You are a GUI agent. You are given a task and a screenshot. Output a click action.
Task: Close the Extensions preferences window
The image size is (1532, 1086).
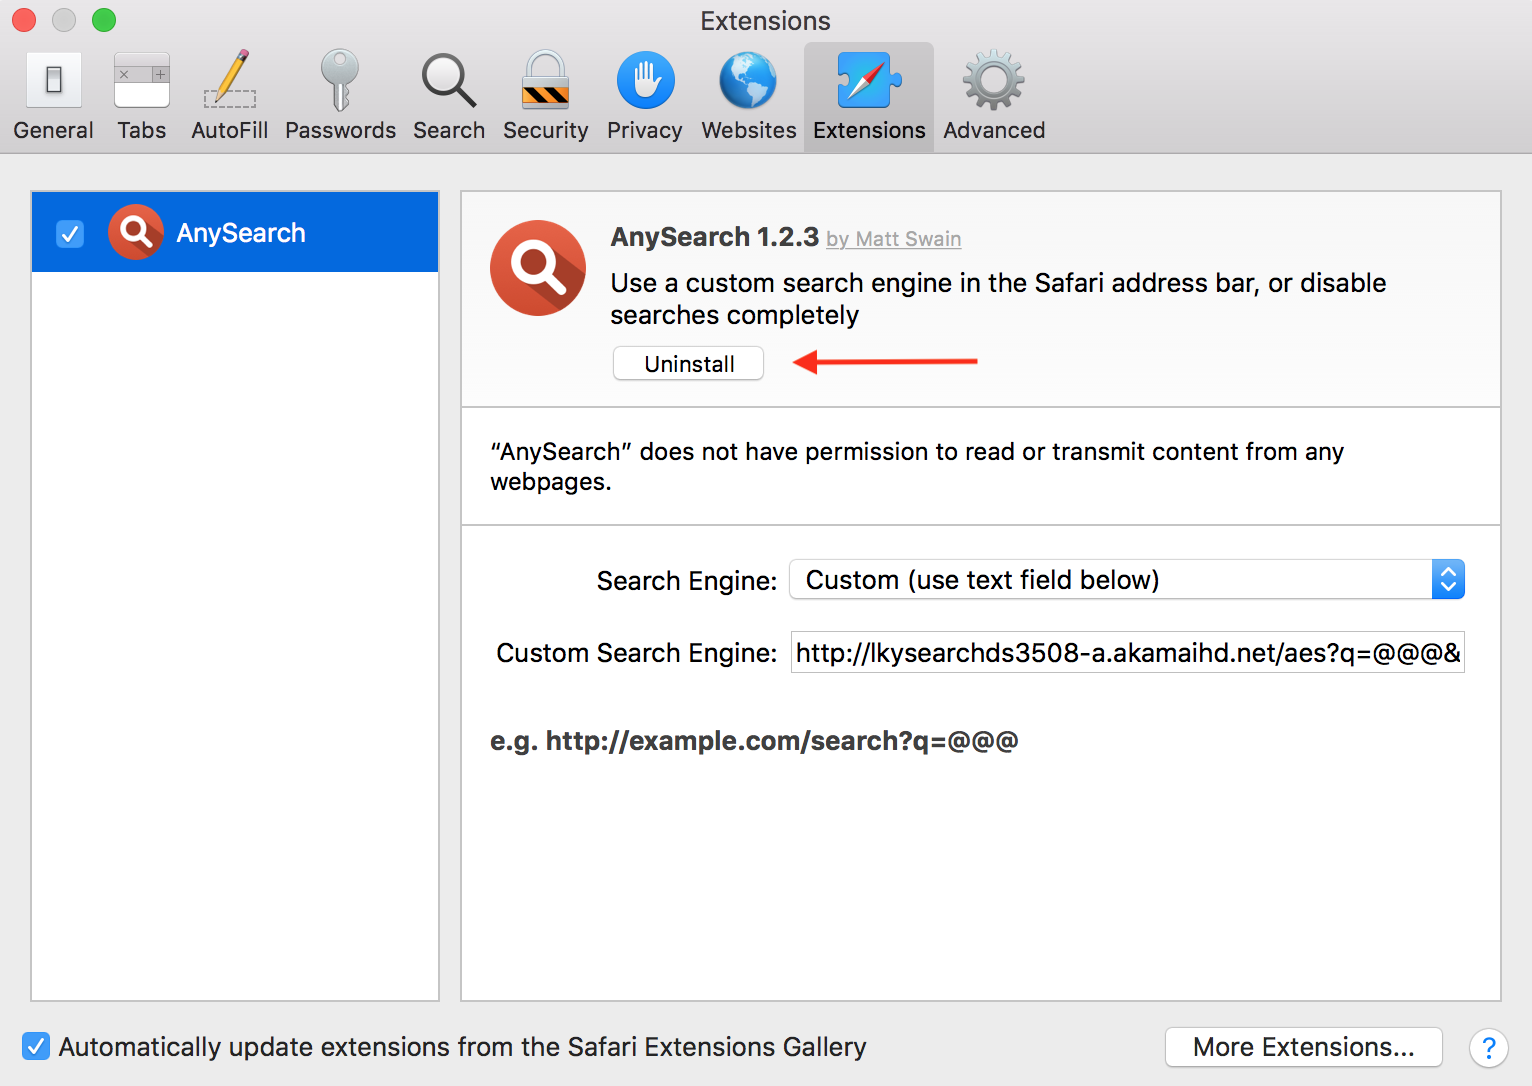click(24, 19)
